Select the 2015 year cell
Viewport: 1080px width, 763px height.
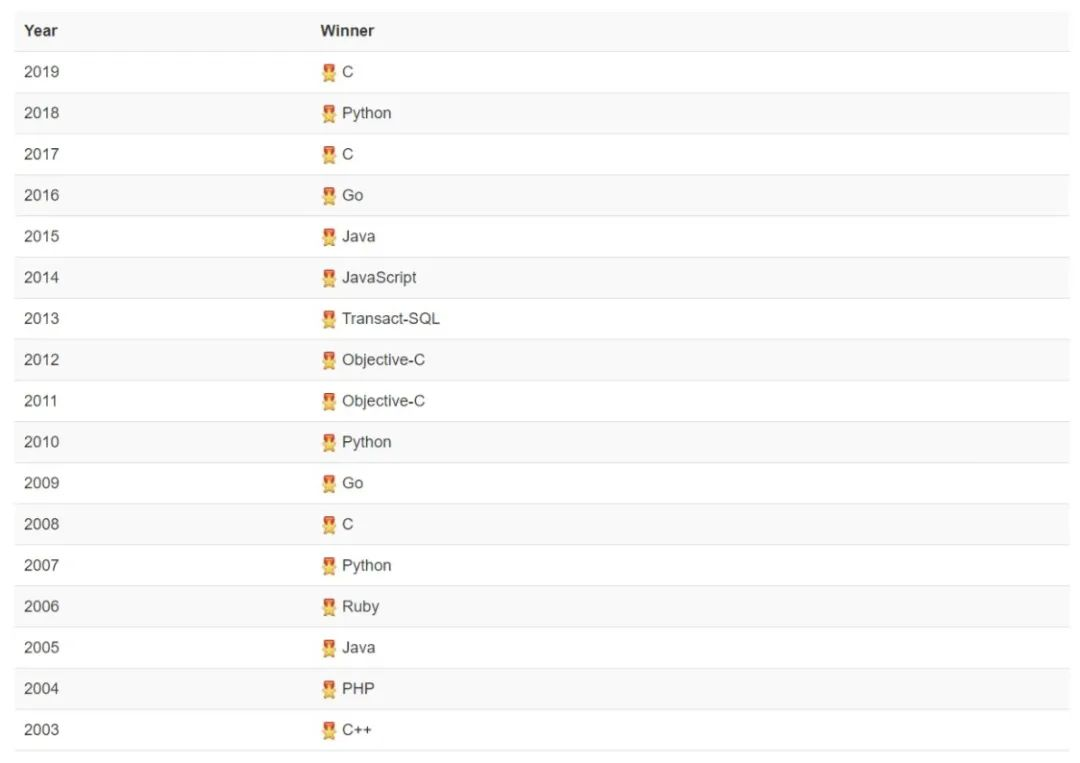coord(41,236)
